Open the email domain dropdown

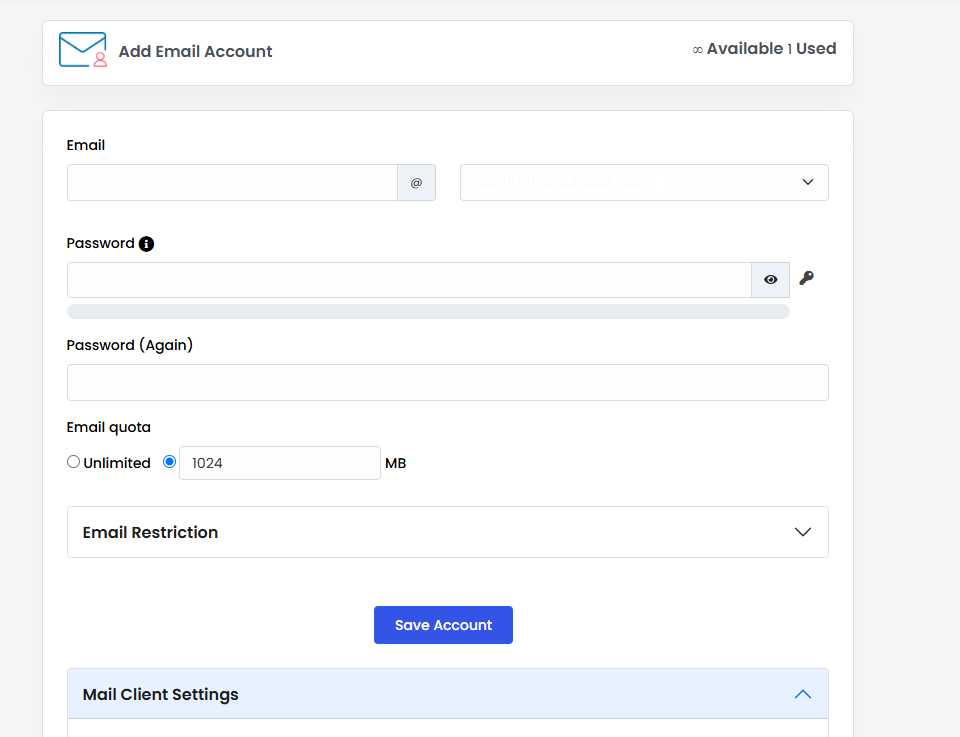coord(644,183)
